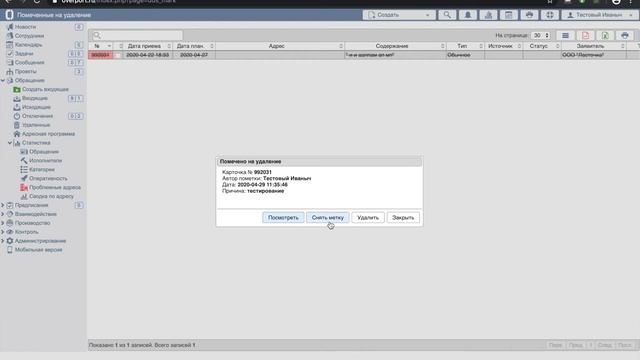Image resolution: width=640 pixels, height=360 pixels.
Task: Tick the checkbox in the table's first row
Action: (x=118, y=55)
